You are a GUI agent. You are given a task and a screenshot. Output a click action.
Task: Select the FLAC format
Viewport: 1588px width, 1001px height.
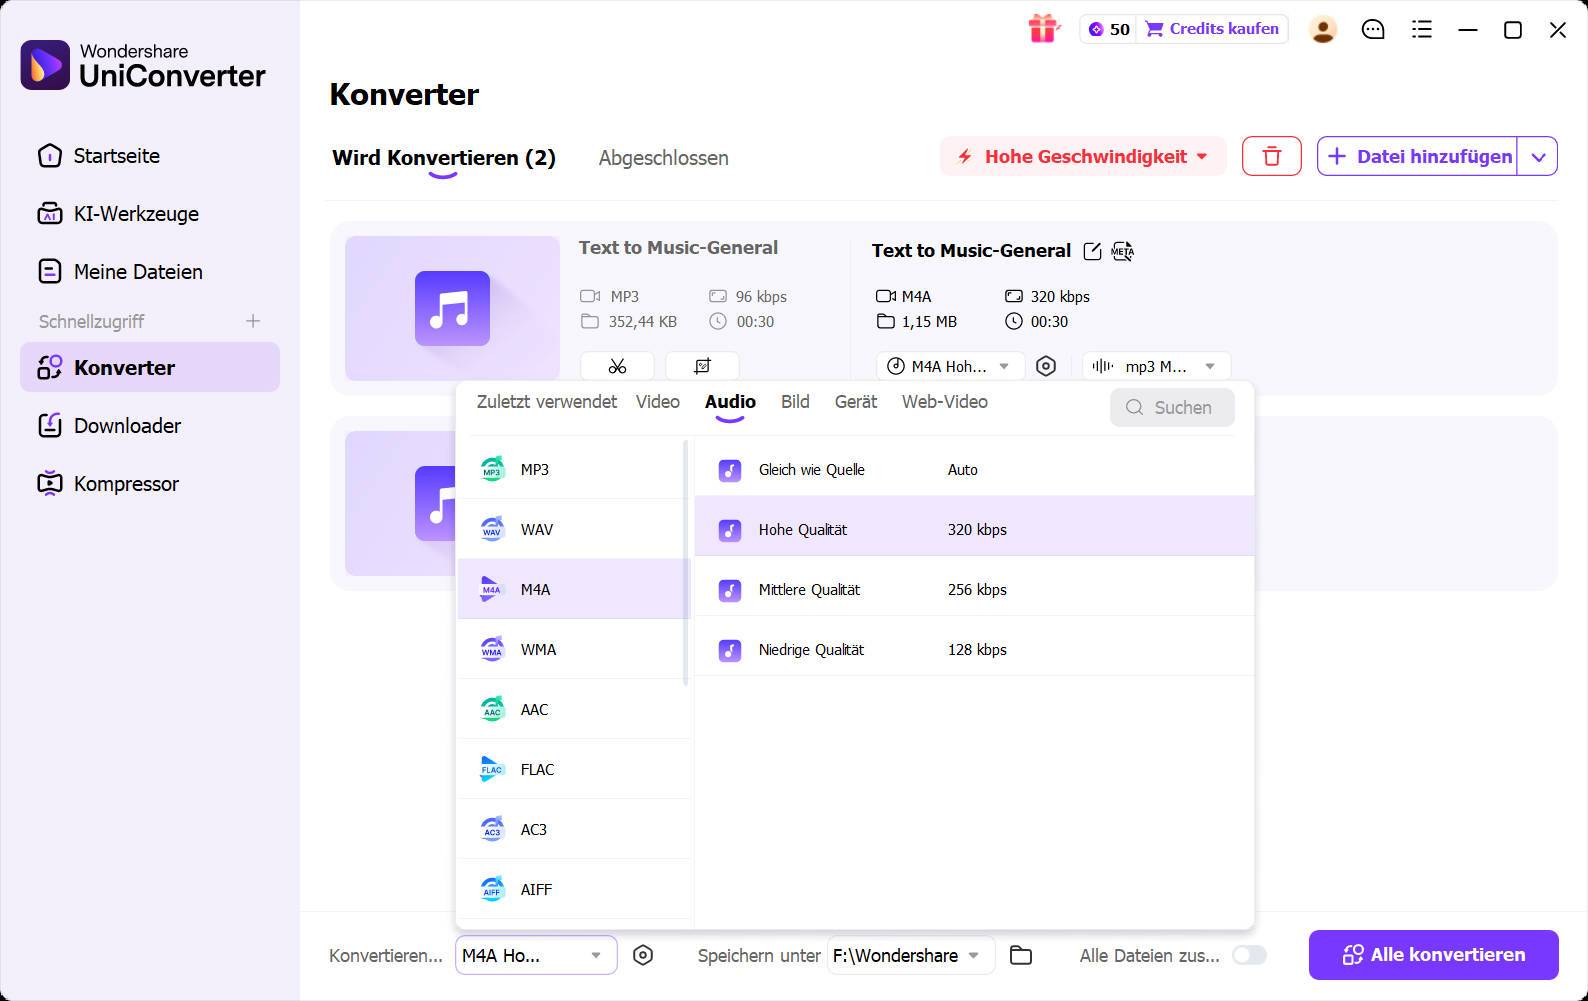[x=575, y=769]
